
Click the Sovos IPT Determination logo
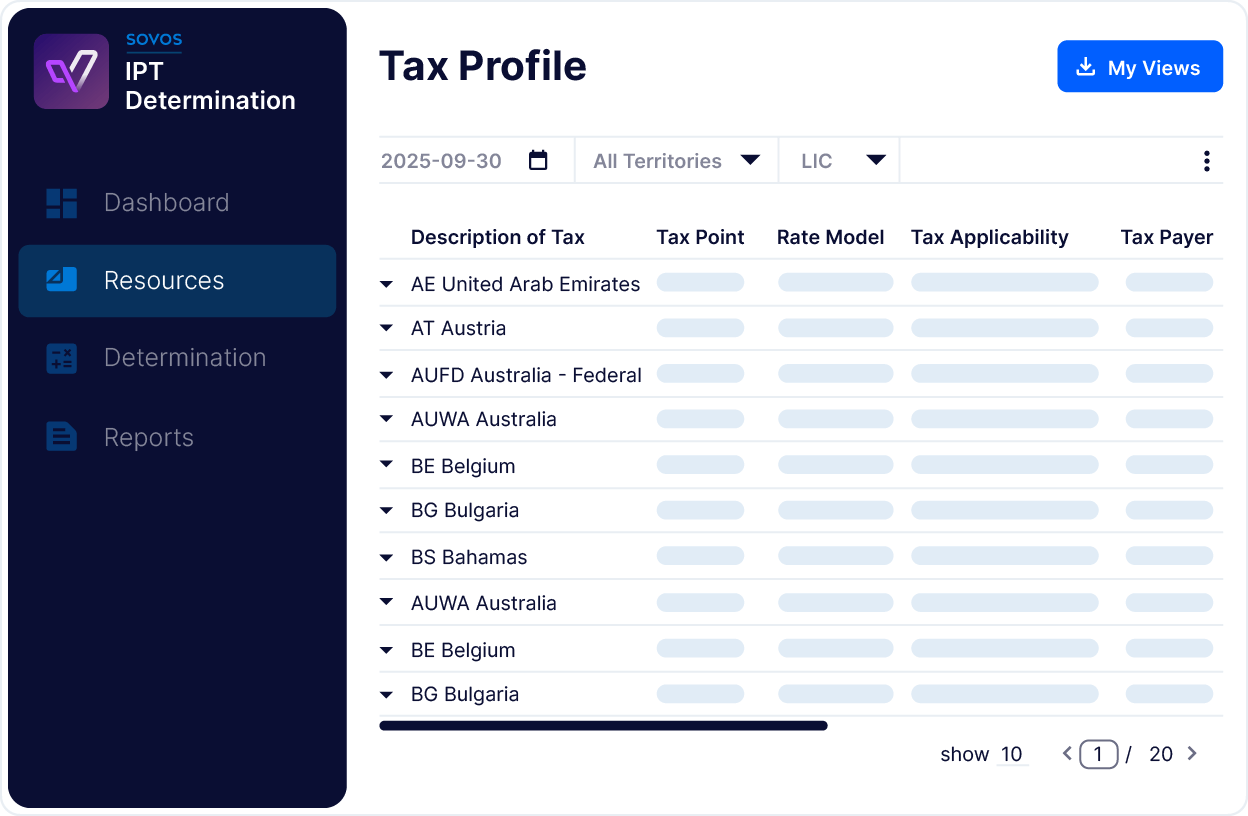click(x=71, y=72)
